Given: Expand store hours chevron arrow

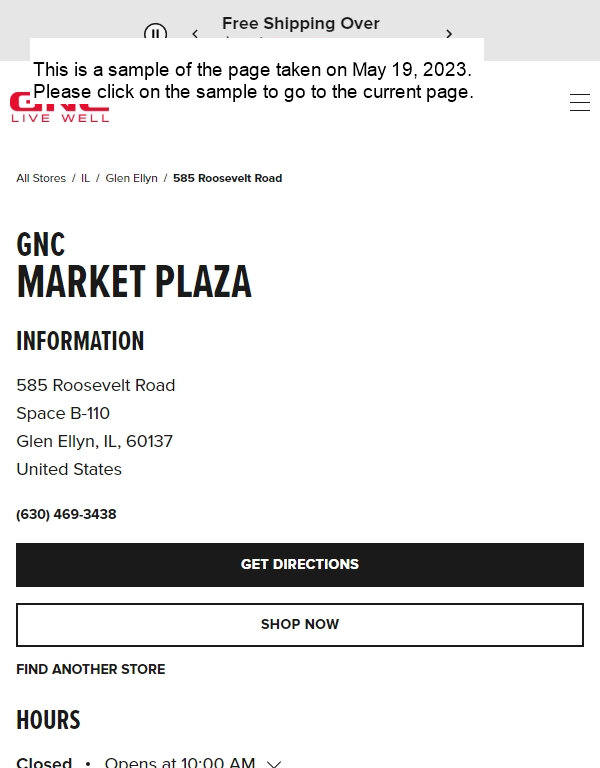Looking at the screenshot, I should pos(274,764).
